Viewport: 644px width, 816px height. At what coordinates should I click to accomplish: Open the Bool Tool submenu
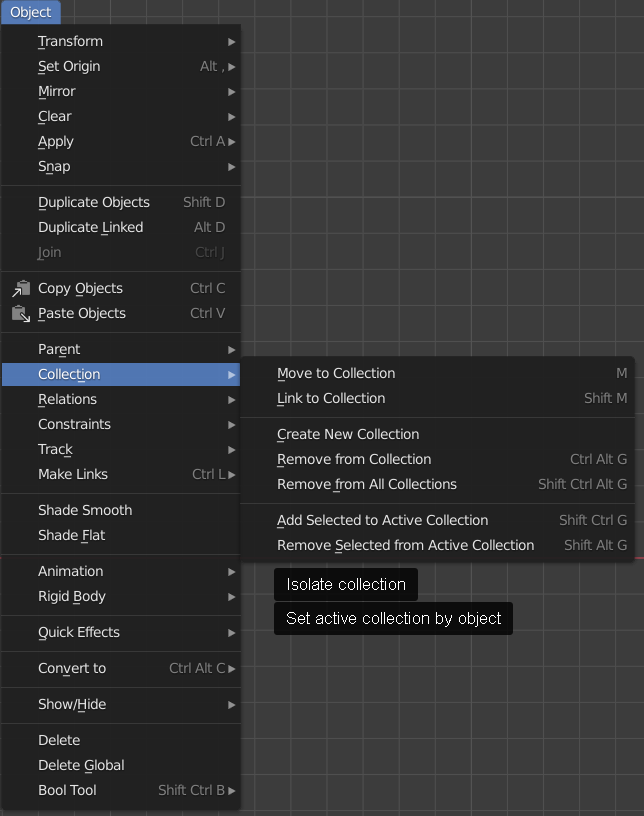pos(121,790)
